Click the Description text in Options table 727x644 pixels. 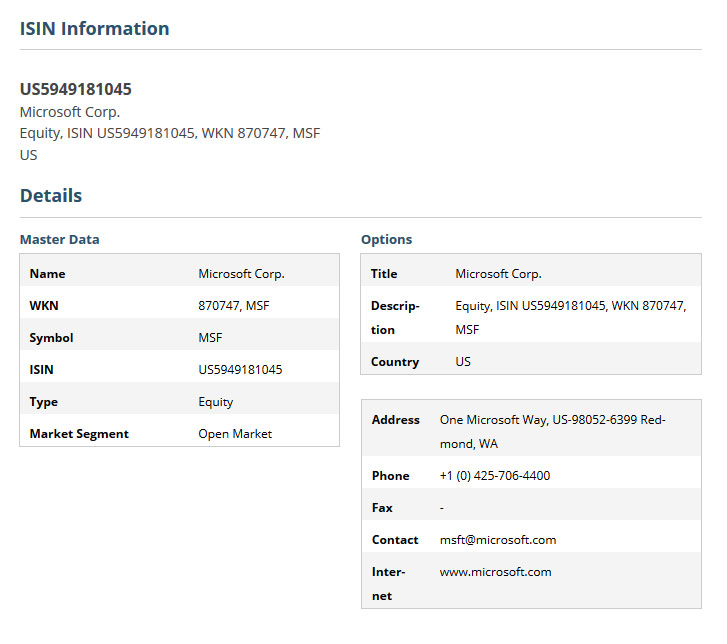click(570, 306)
